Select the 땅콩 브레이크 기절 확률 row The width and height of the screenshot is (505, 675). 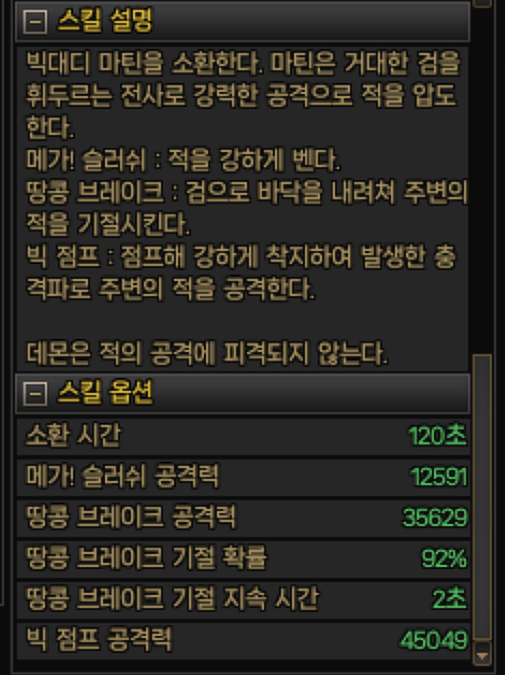click(243, 558)
